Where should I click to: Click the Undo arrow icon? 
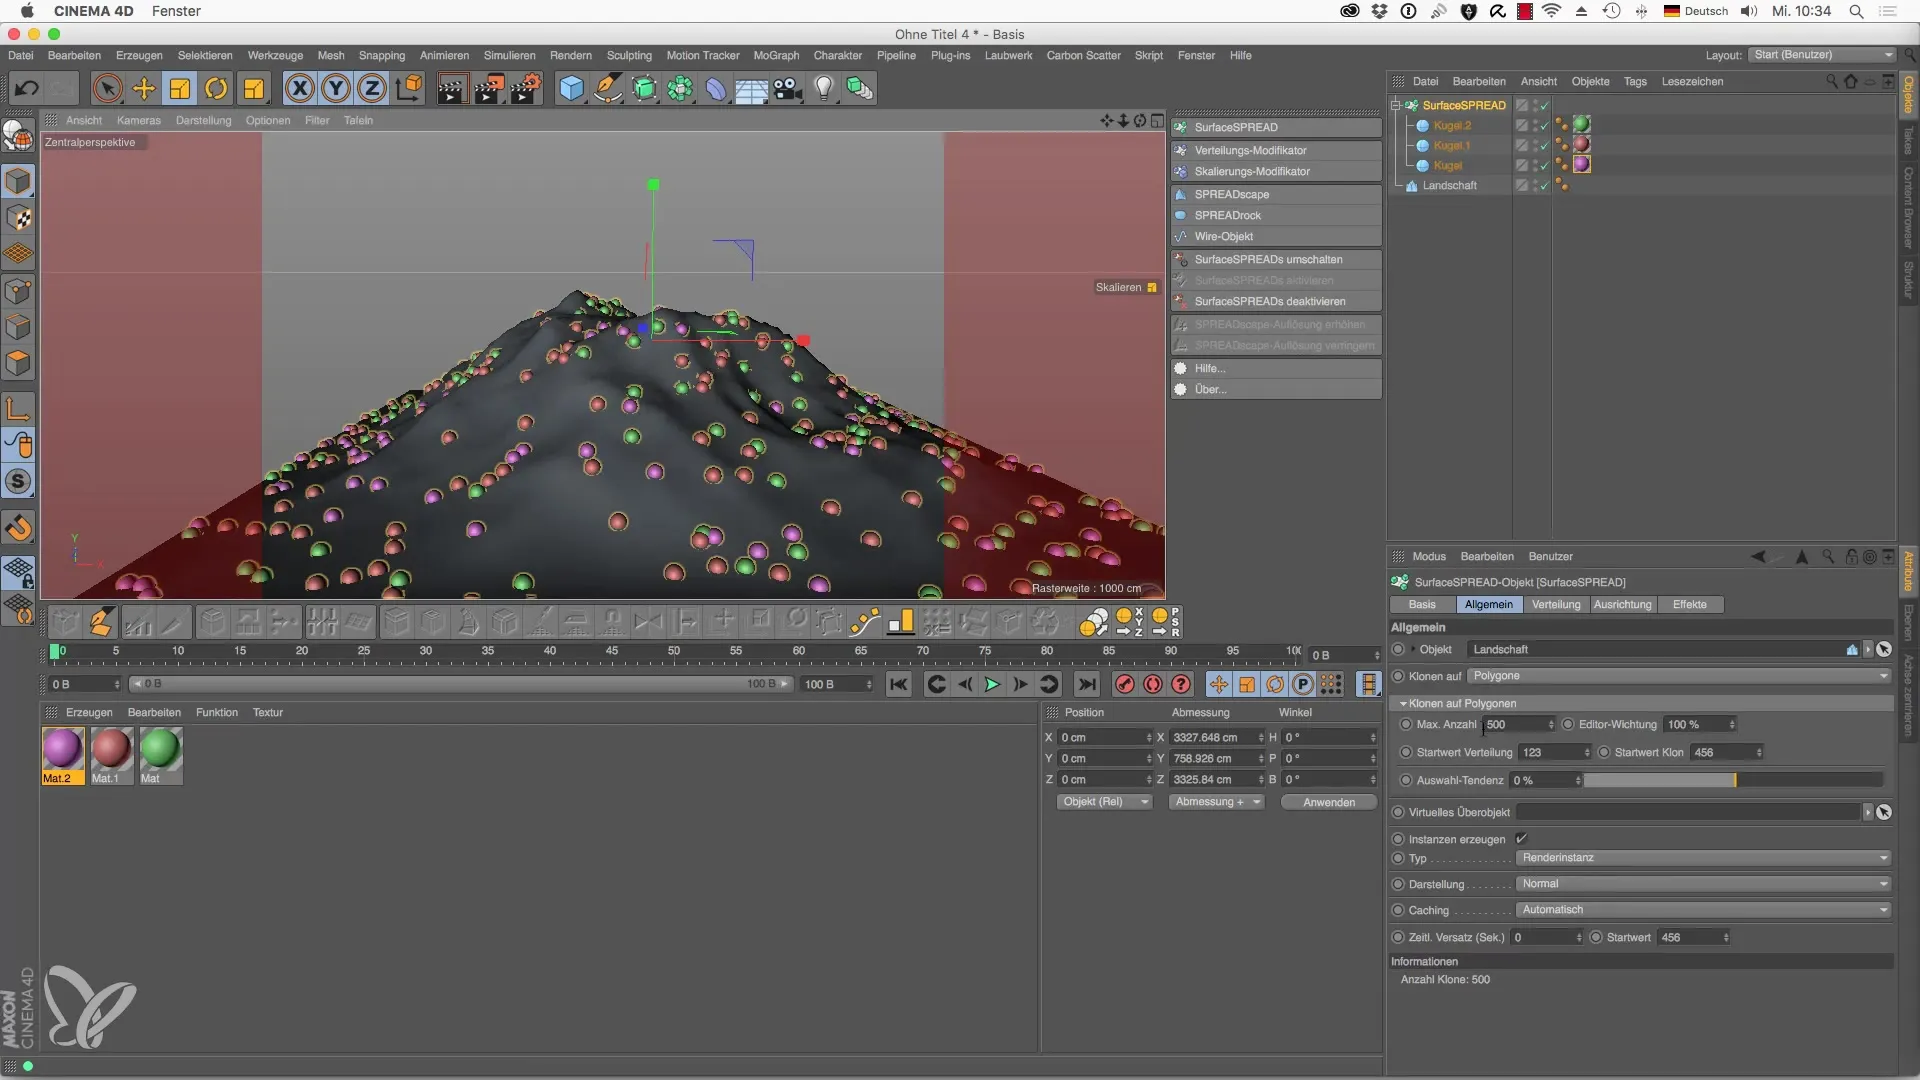coord(27,88)
